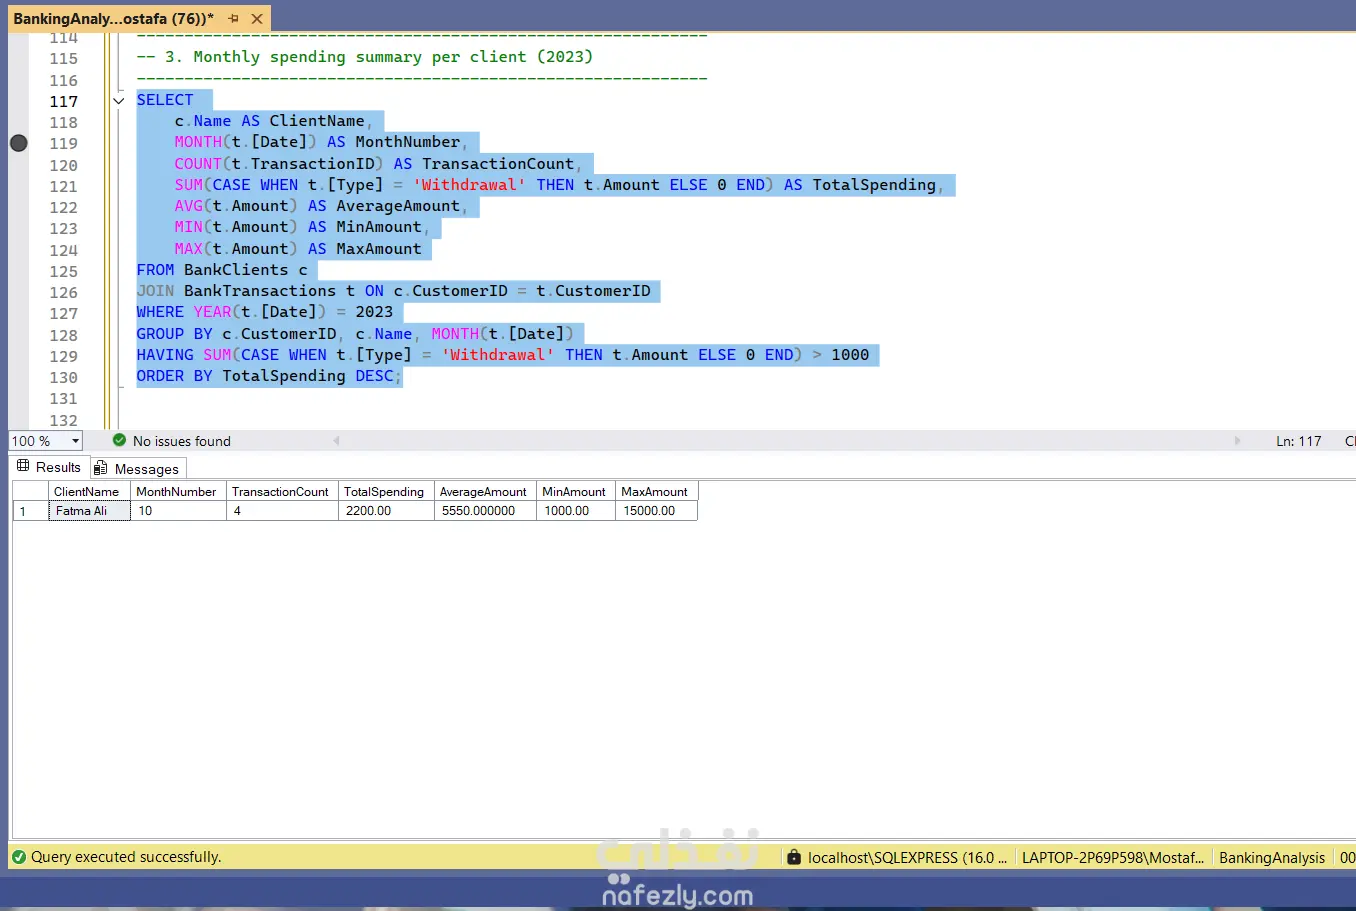Select the MaxAmount column header
This screenshot has width=1356, height=911.
tap(654, 491)
